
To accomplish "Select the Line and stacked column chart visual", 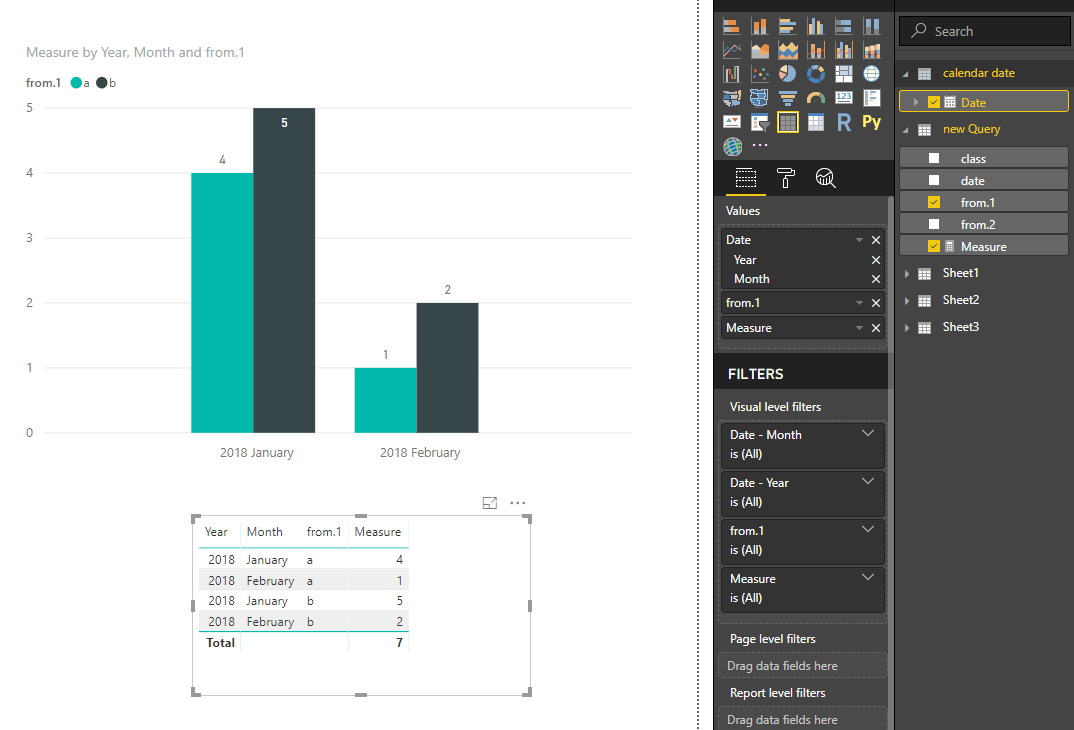I will pyautogui.click(x=816, y=51).
